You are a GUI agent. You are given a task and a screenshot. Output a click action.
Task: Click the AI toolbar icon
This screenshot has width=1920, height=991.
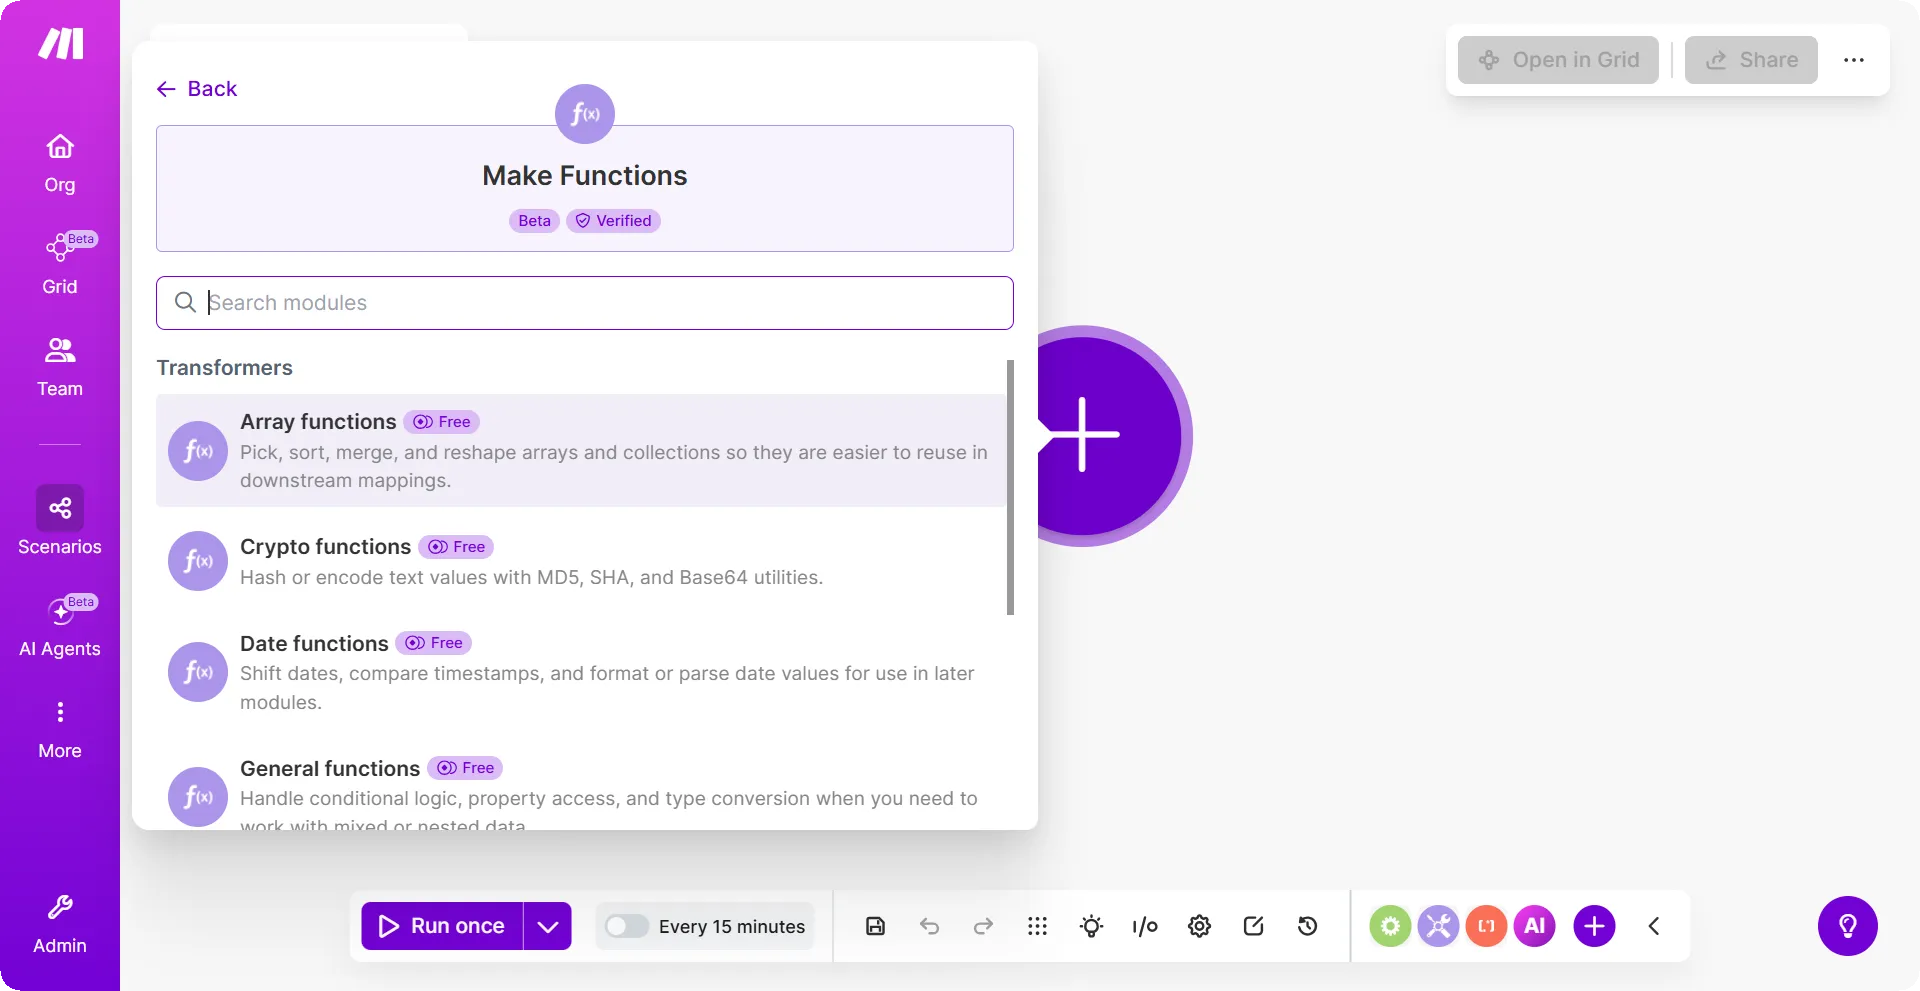point(1534,926)
